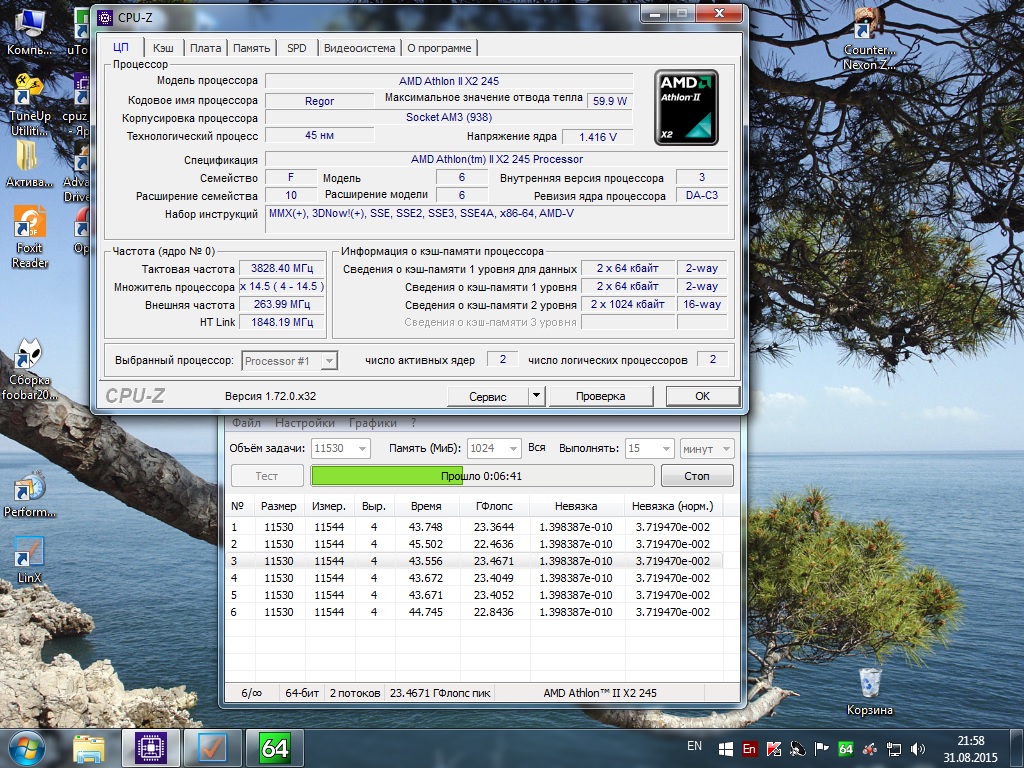Click the red En tray icon
This screenshot has height=768, width=1024.
[x=749, y=749]
